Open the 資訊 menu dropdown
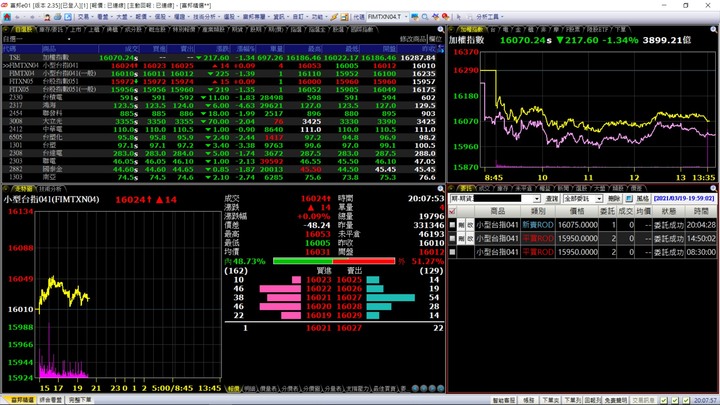720x405 pixels. (281, 17)
